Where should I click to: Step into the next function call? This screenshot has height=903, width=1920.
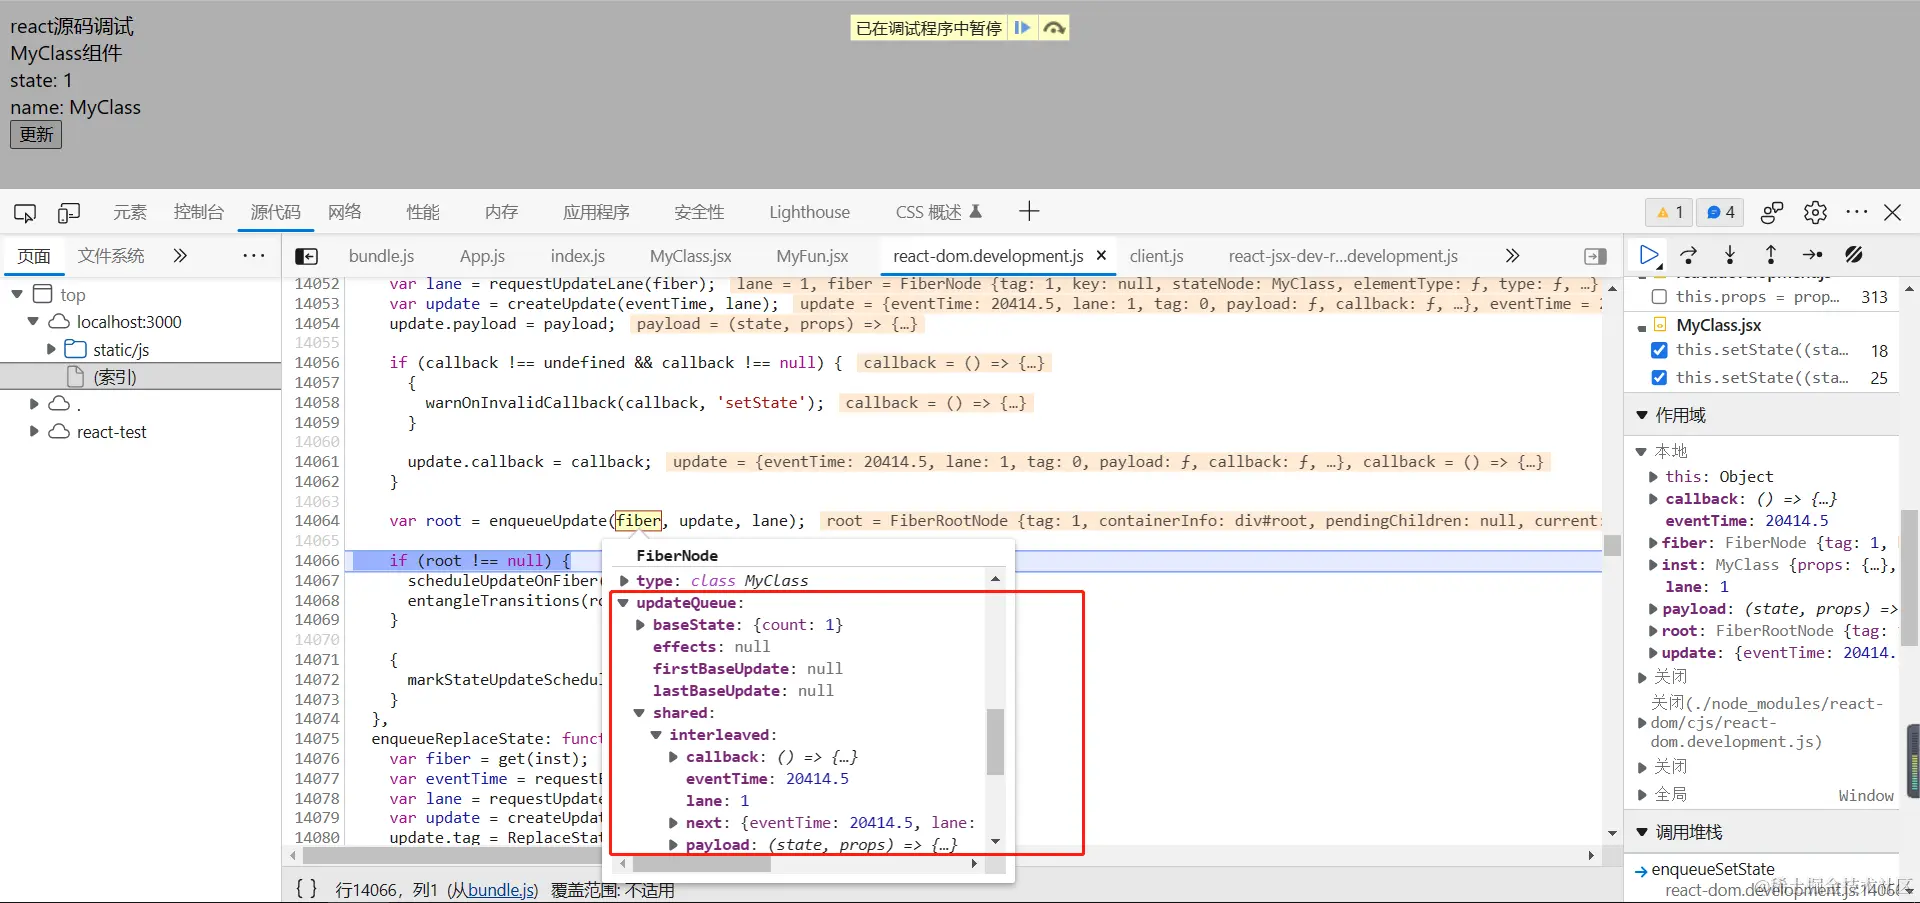tap(1730, 255)
